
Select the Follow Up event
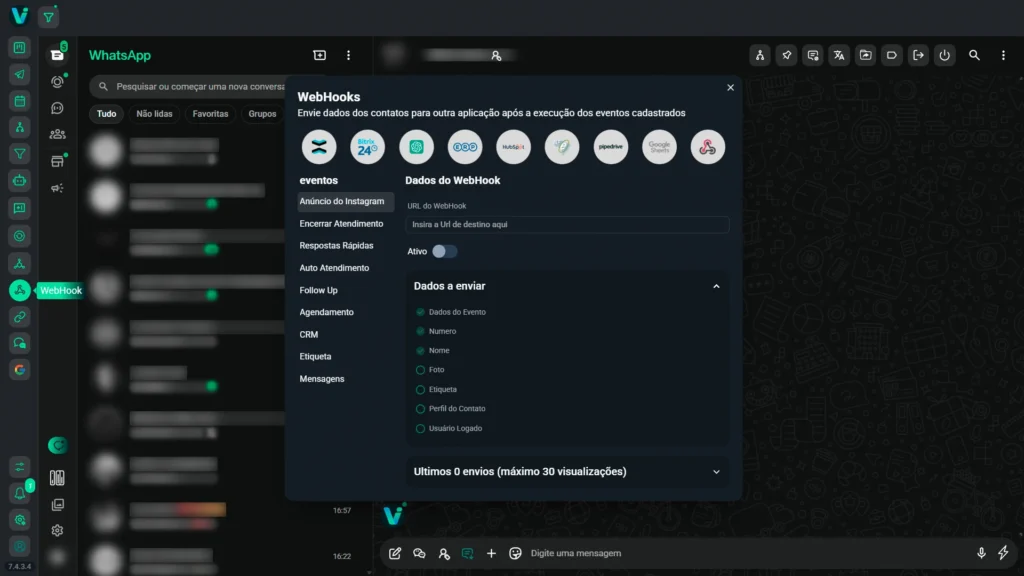click(x=319, y=290)
